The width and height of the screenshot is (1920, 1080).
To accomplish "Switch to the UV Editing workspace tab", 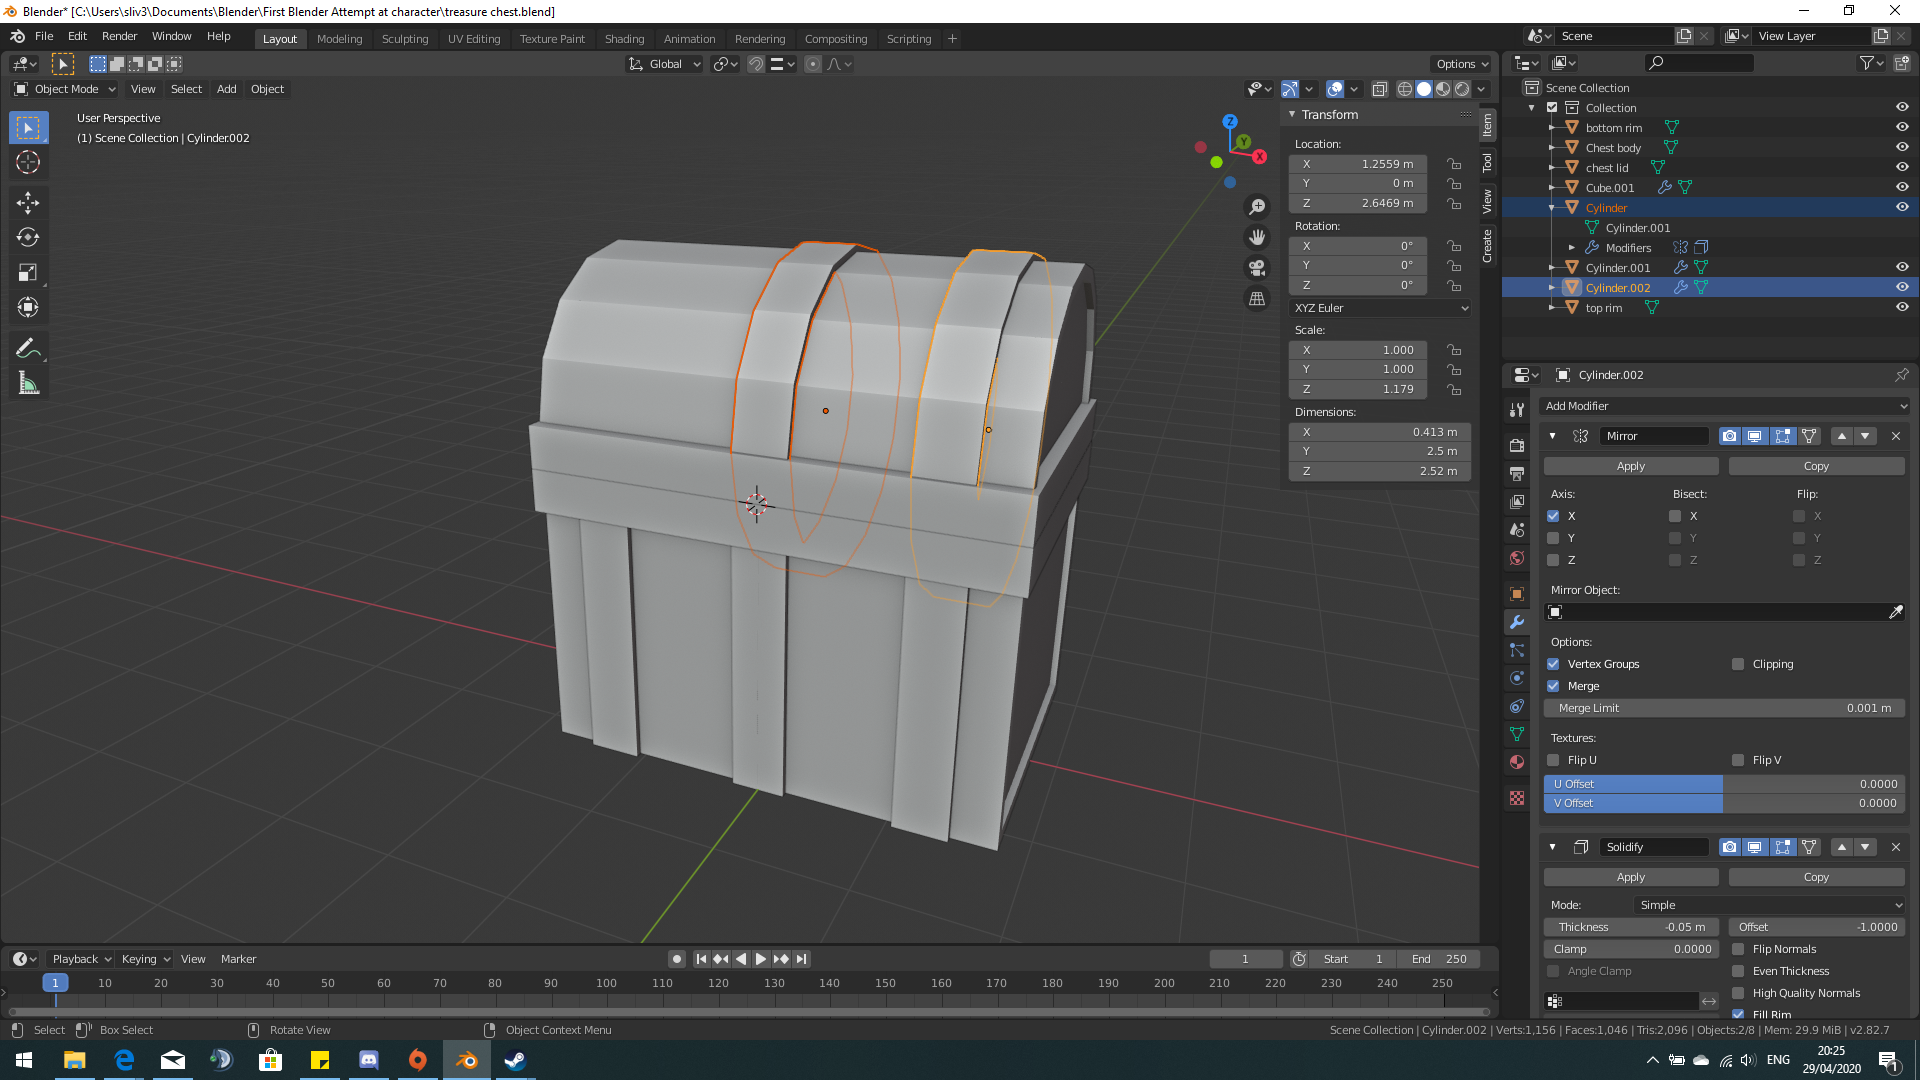I will (x=474, y=39).
